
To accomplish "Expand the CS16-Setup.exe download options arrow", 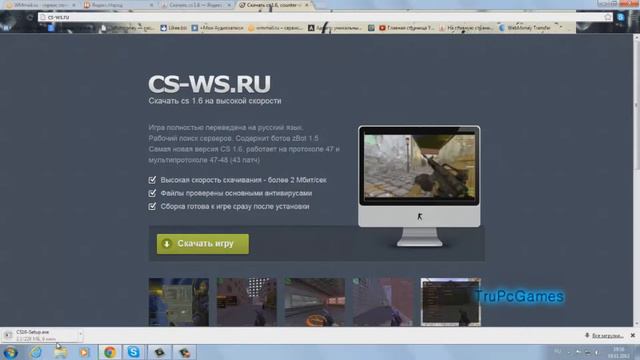I will (x=80, y=336).
